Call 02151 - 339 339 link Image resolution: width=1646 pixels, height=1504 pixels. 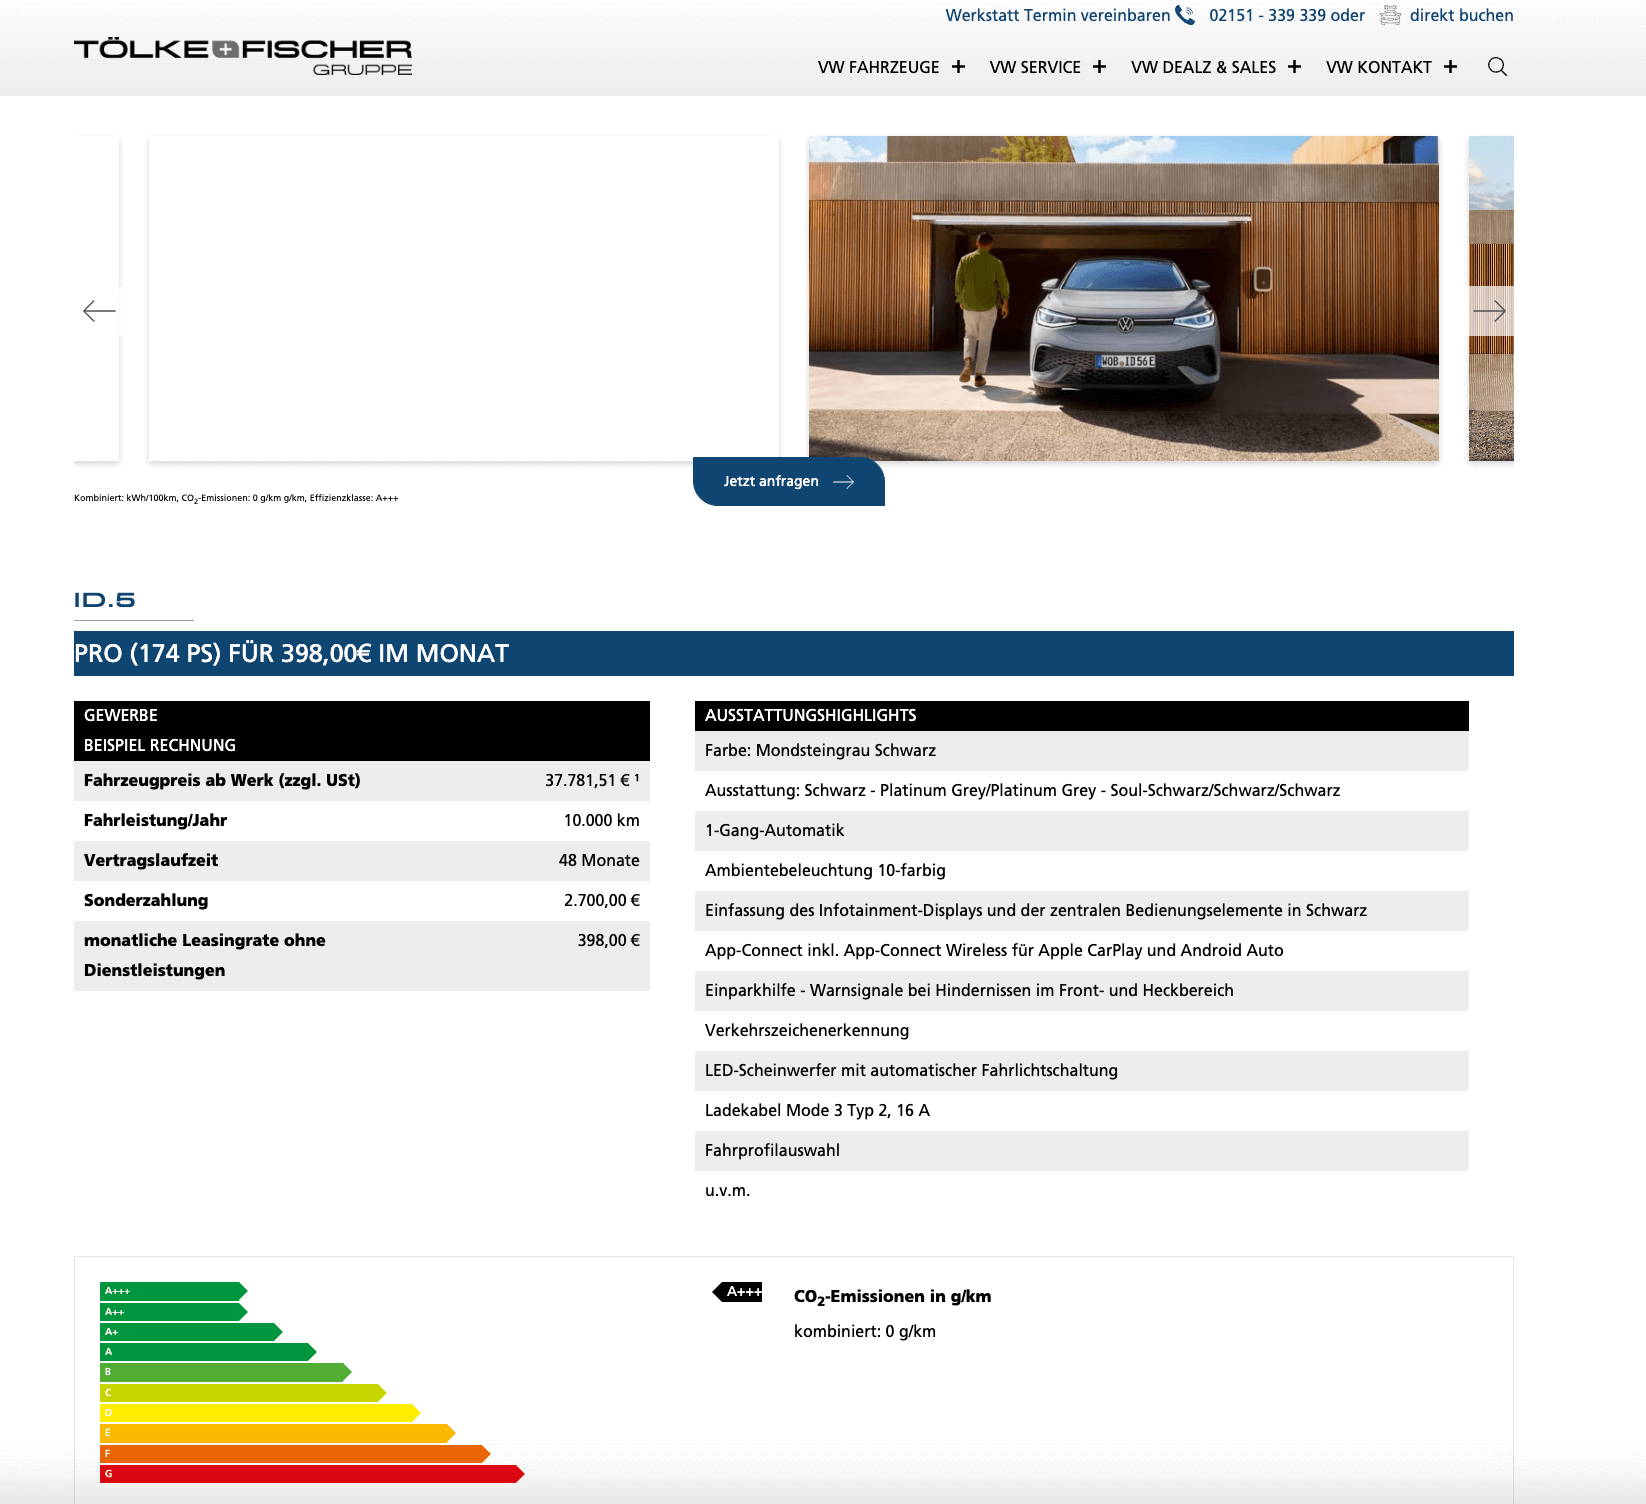[x=1268, y=15]
